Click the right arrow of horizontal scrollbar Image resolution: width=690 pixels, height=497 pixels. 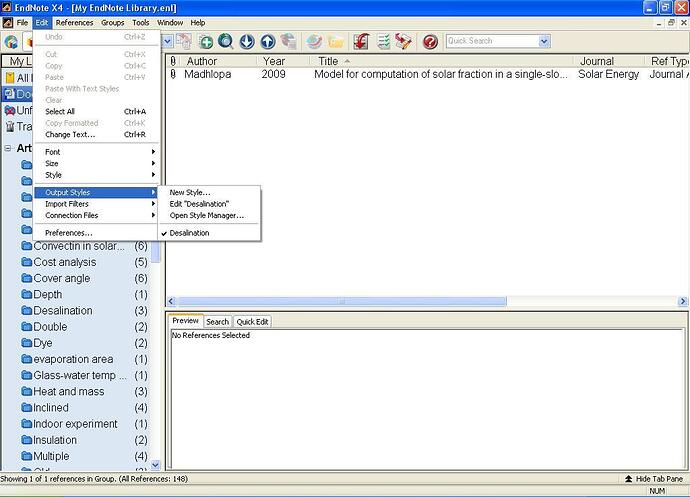(x=683, y=302)
